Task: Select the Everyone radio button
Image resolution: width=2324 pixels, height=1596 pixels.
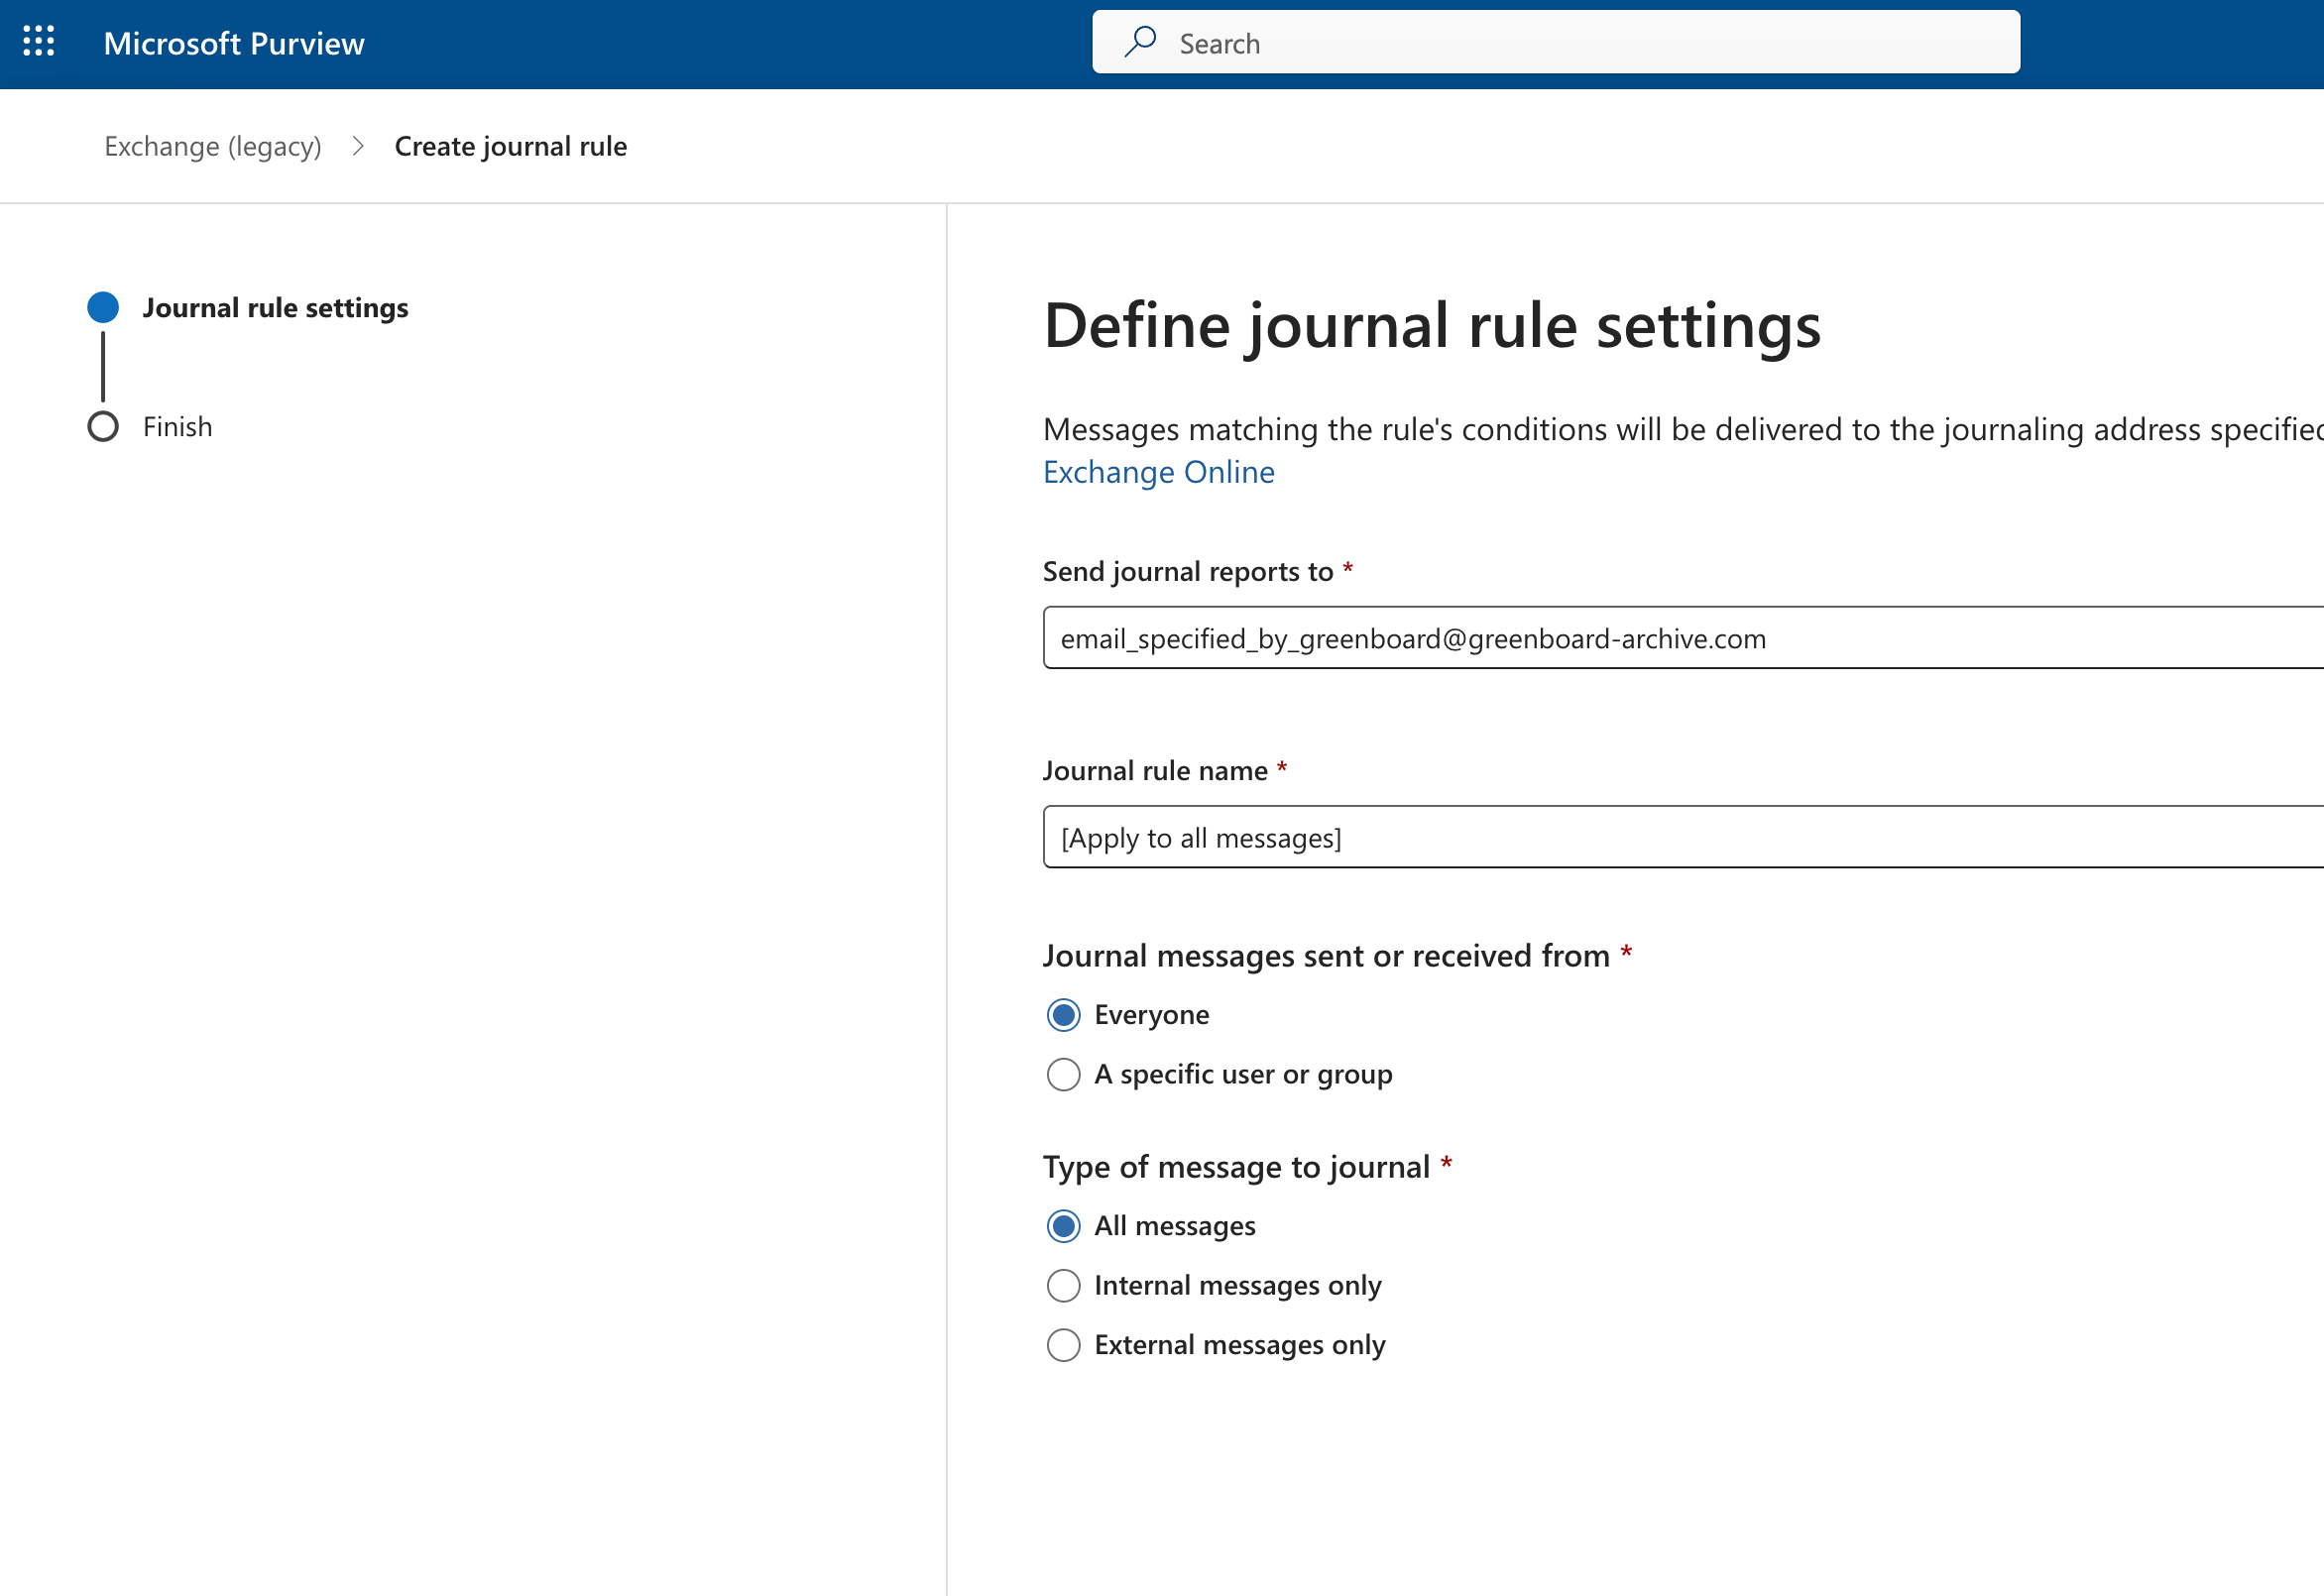Action: point(1064,1015)
